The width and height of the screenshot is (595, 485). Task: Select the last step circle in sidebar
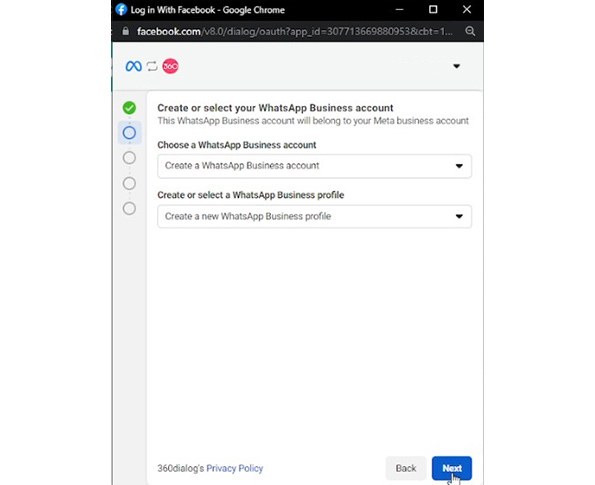pos(129,208)
